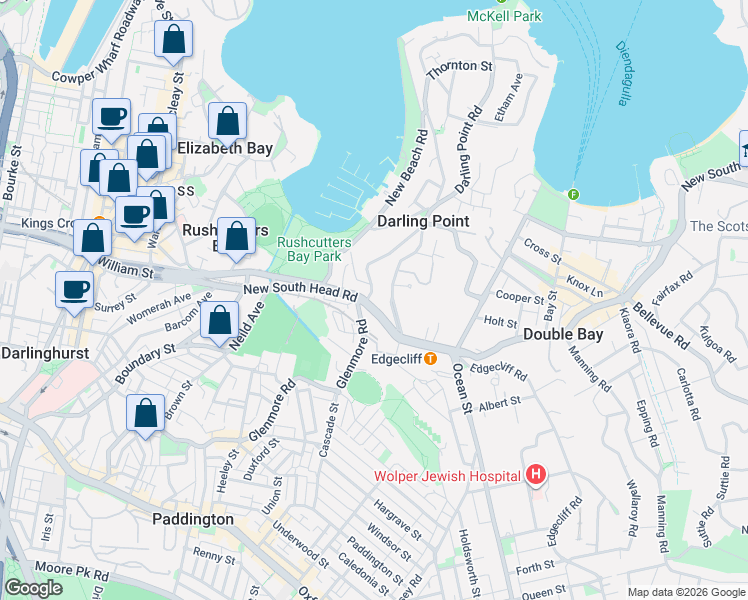Click shopping bag marker beside Kings Cross label
Viewport: 748px width, 600px height.
93,238
